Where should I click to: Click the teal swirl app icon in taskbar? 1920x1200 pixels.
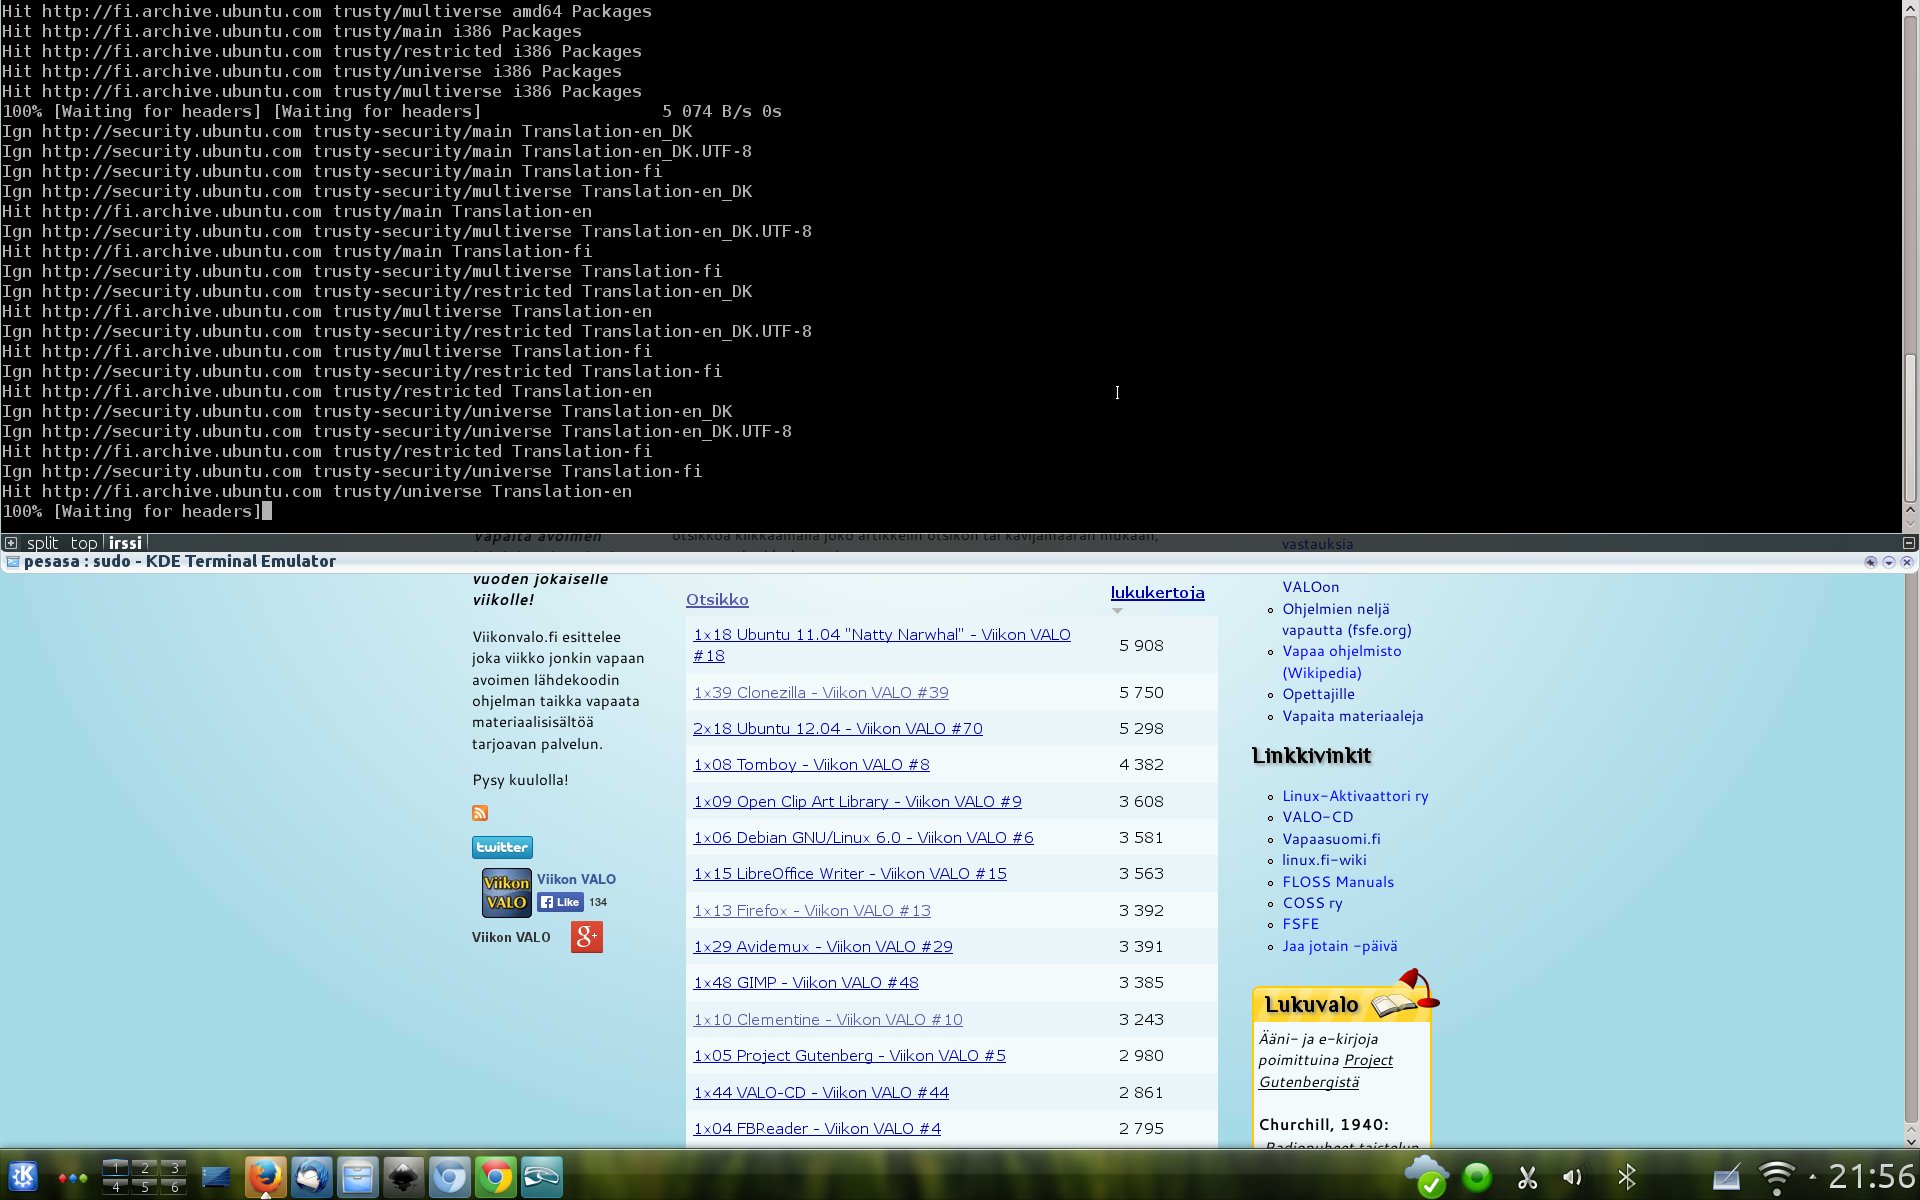click(542, 1177)
